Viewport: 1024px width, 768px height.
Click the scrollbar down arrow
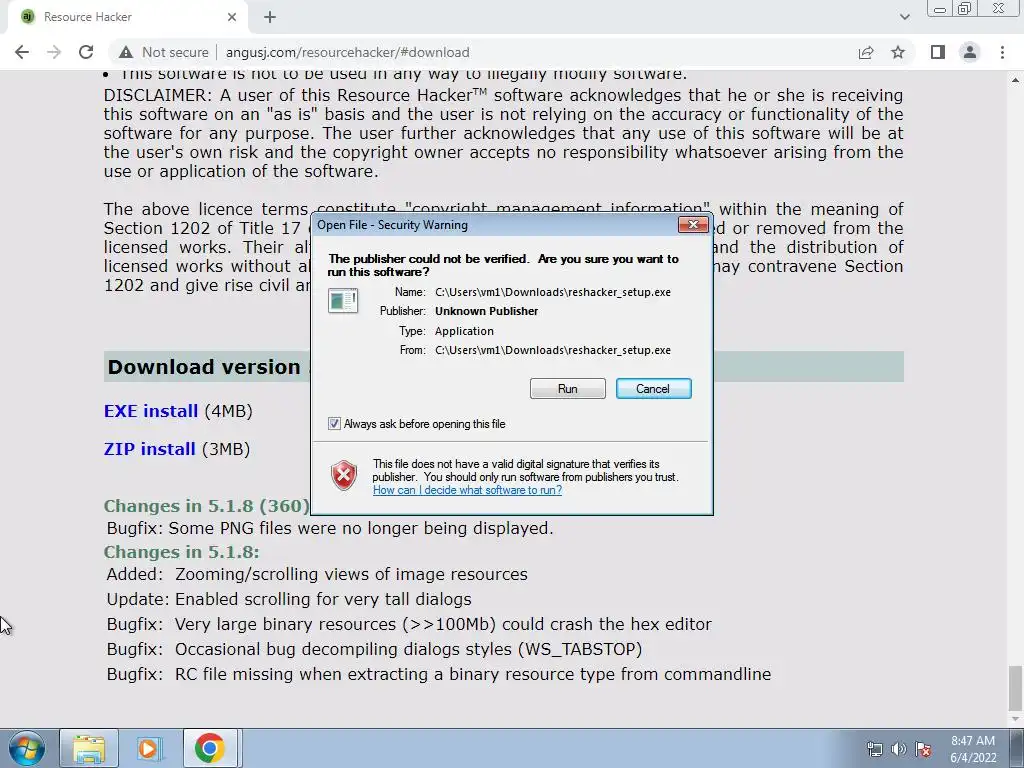[1015, 719]
